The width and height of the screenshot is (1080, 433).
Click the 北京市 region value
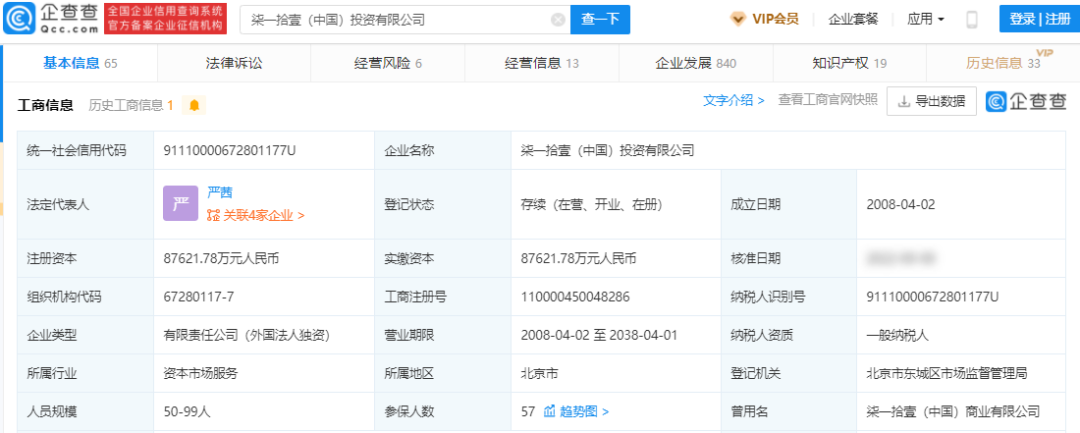click(539, 374)
